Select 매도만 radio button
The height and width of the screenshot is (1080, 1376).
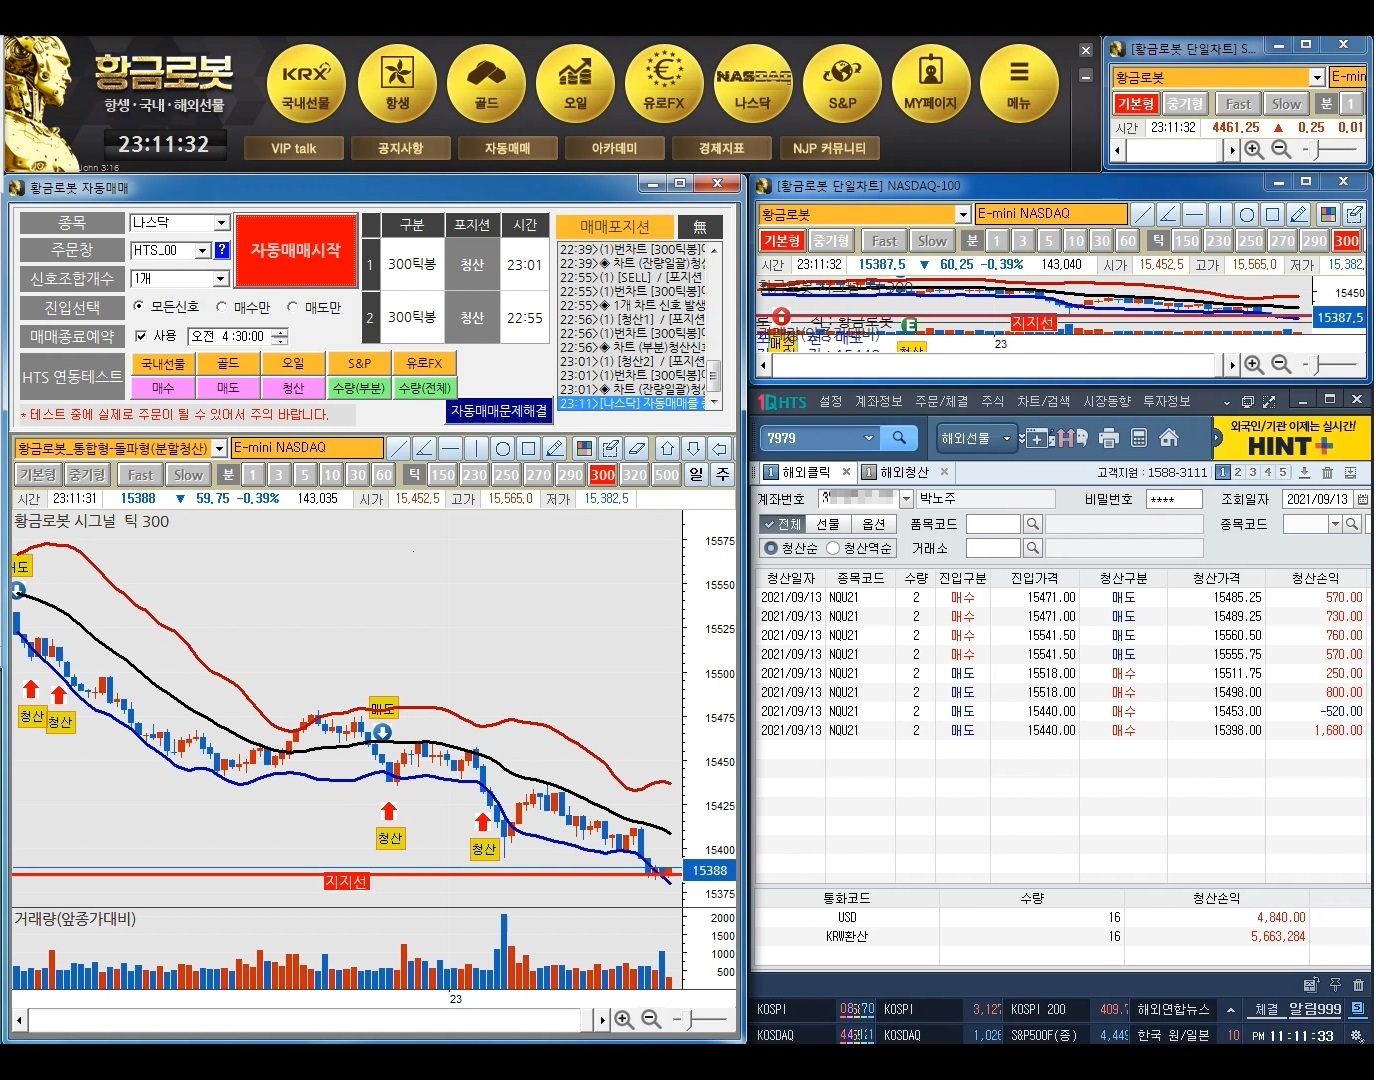coord(292,307)
